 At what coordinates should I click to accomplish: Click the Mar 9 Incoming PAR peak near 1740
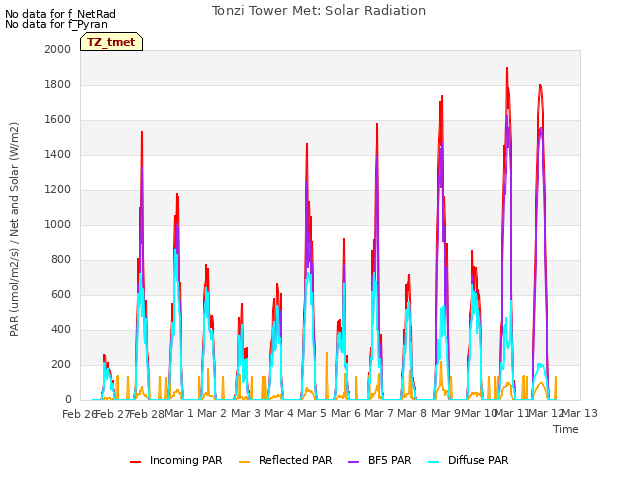point(442,97)
